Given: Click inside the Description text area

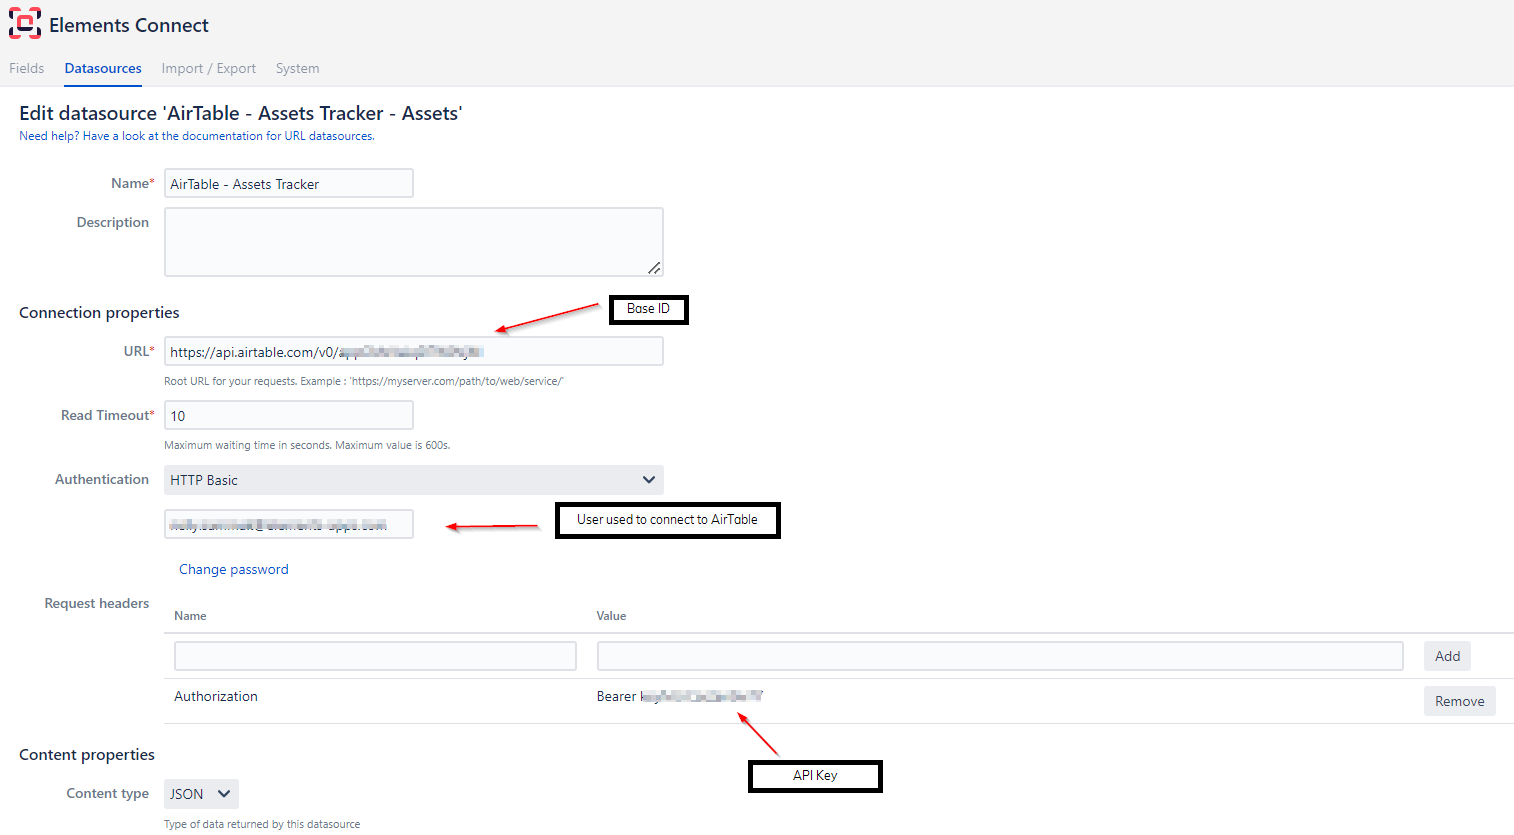Looking at the screenshot, I should click(413, 242).
